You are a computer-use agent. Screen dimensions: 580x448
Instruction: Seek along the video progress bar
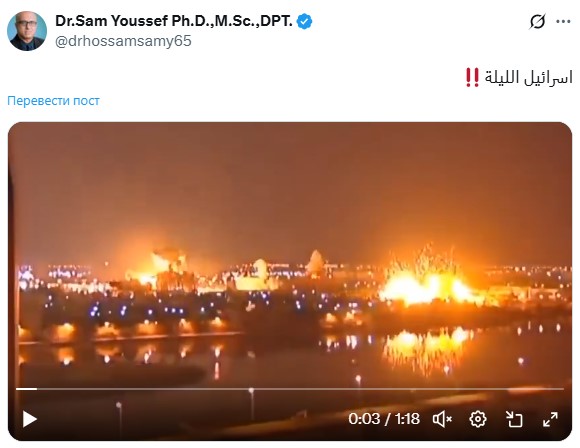pos(290,389)
